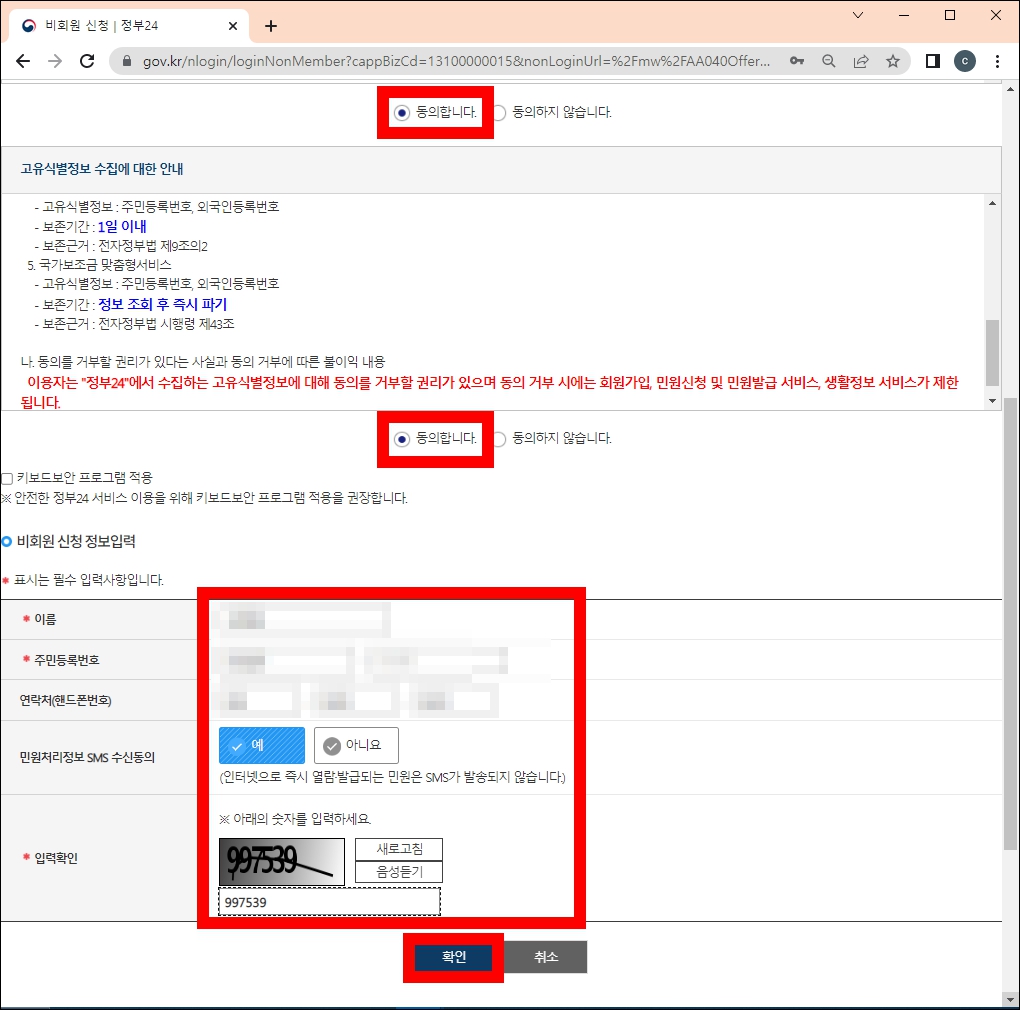The width and height of the screenshot is (1020, 1010).
Task: Open the three-dot browser menu
Action: [x=999, y=61]
